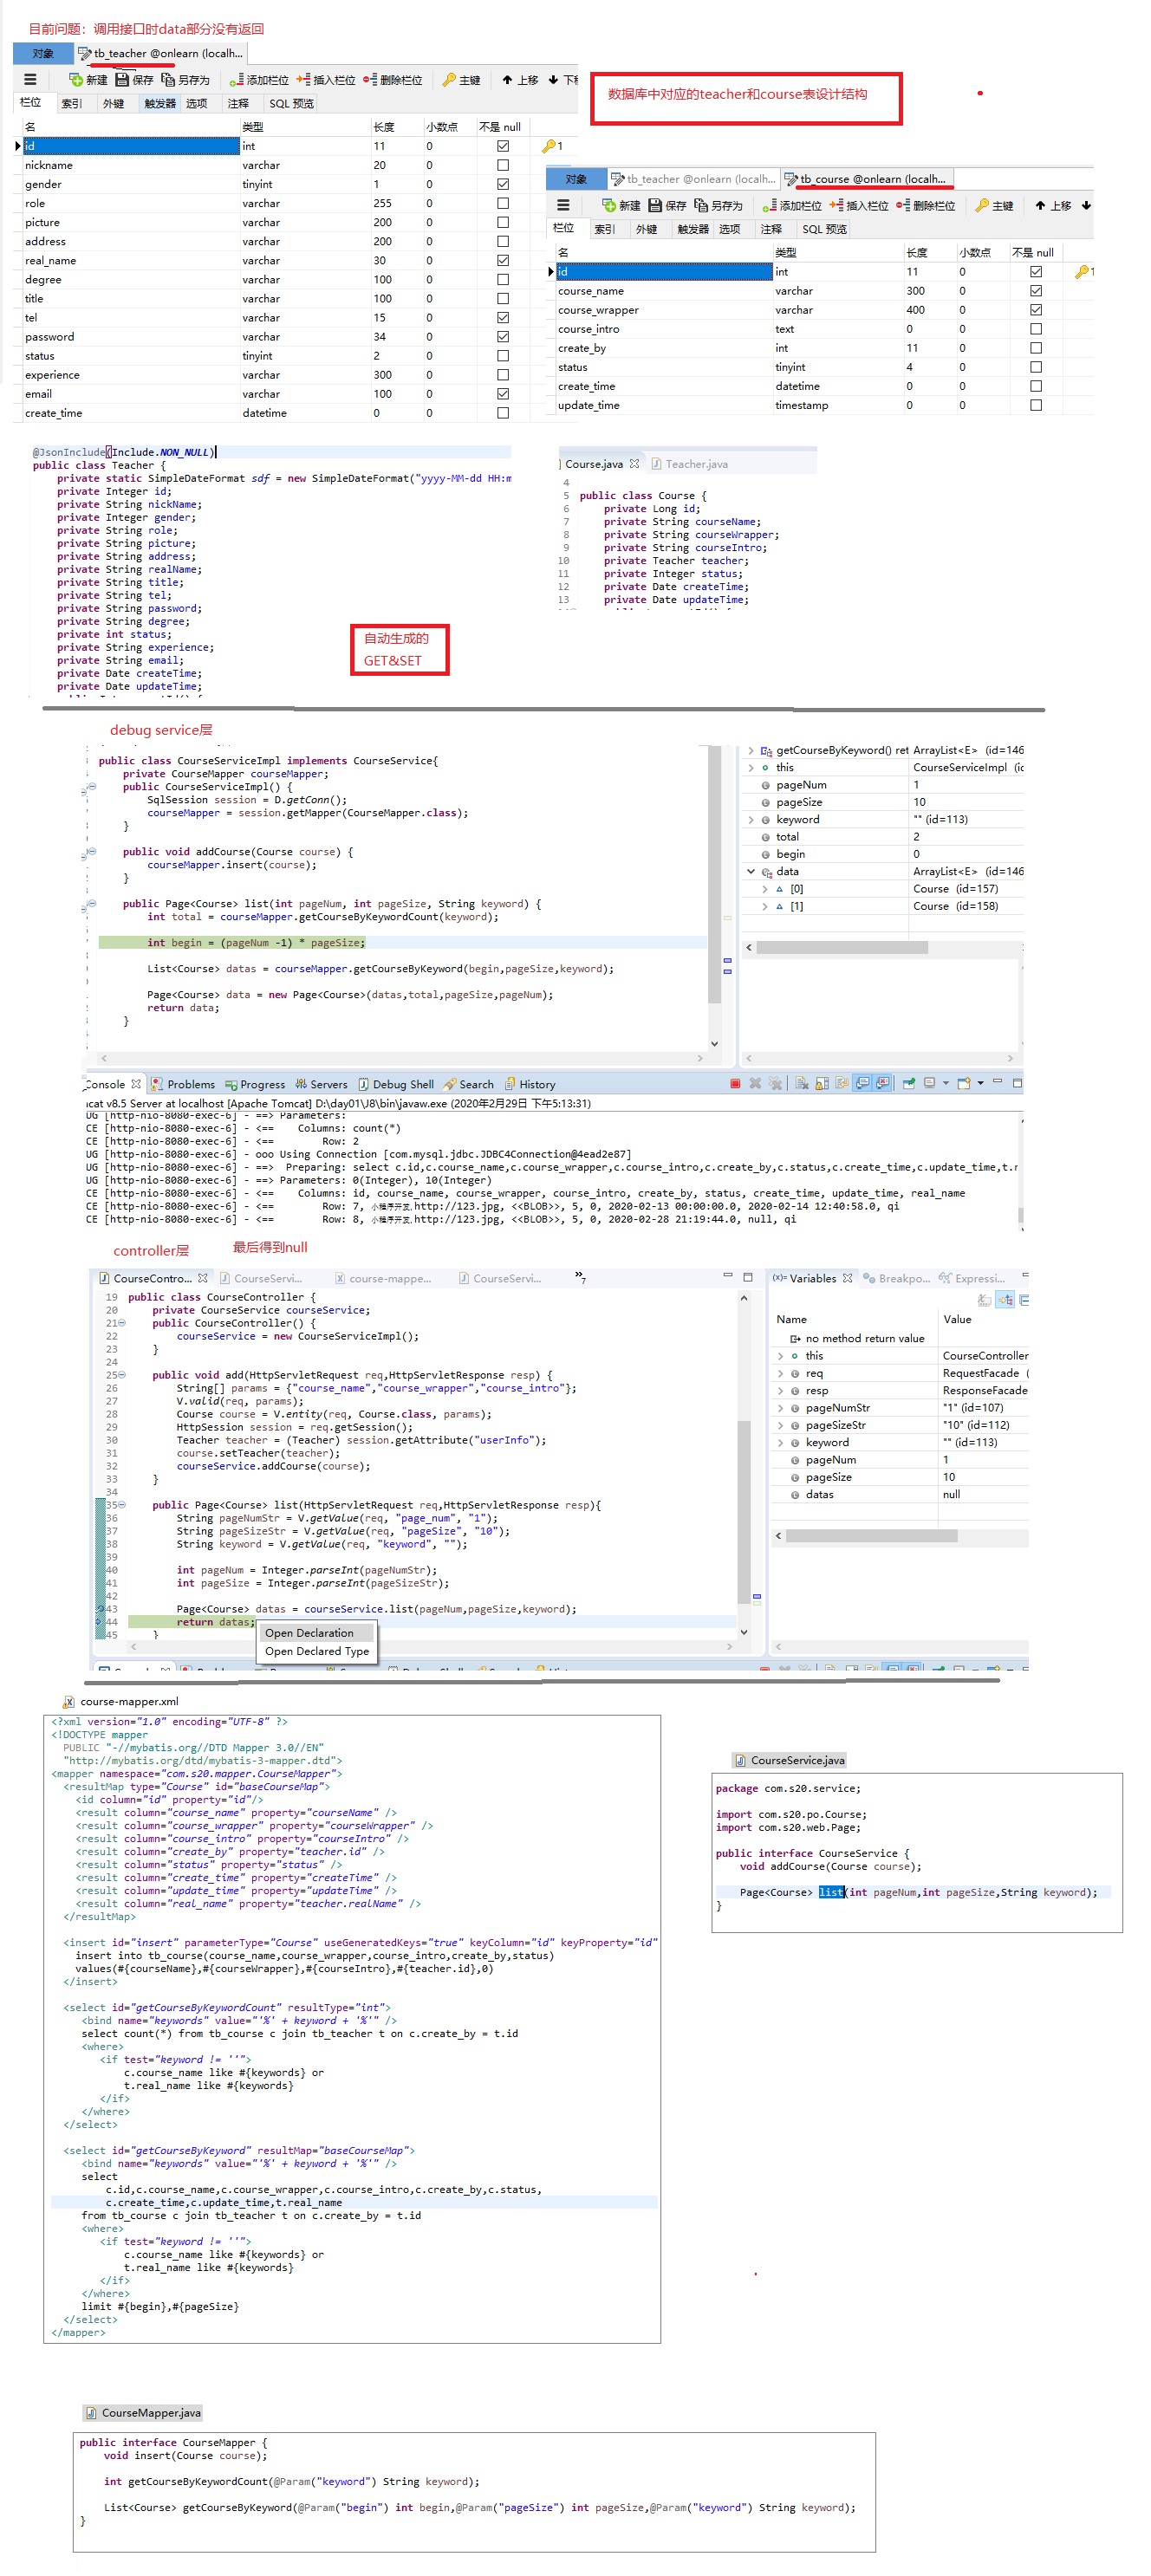Toggle not-null checkbox for gender row

pyautogui.click(x=503, y=184)
